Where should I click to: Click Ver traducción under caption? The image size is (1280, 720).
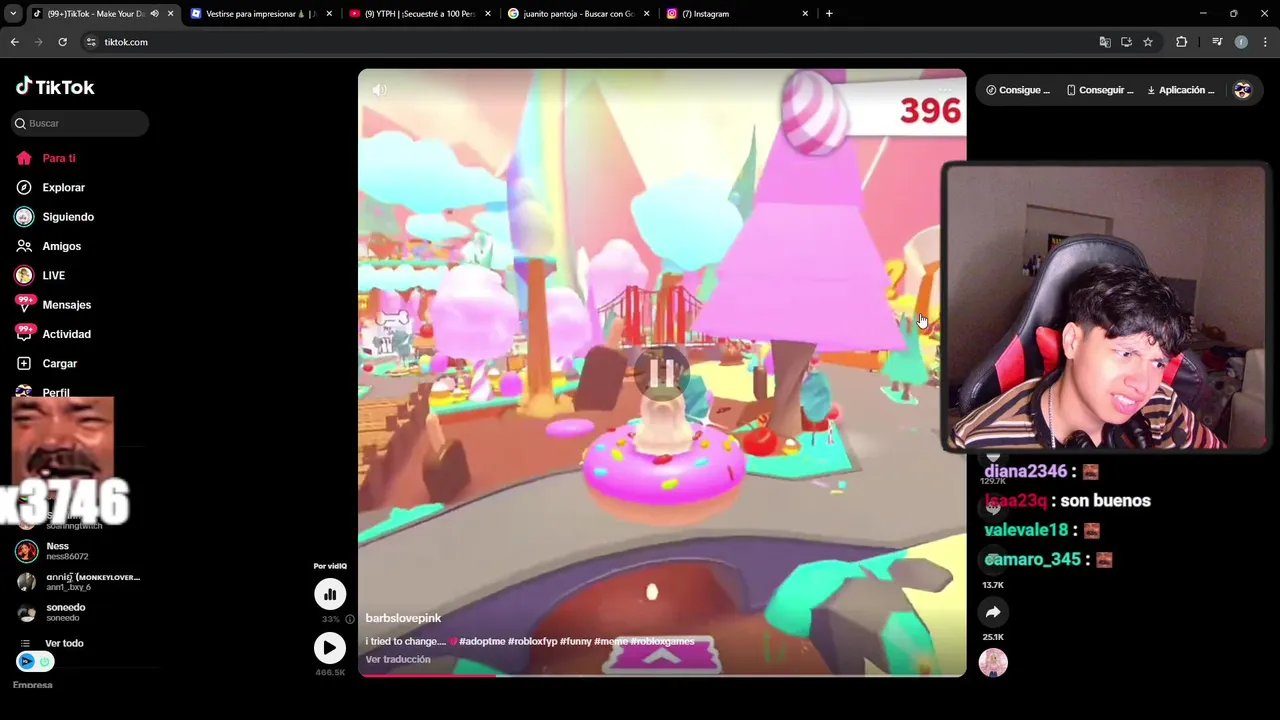click(x=398, y=659)
